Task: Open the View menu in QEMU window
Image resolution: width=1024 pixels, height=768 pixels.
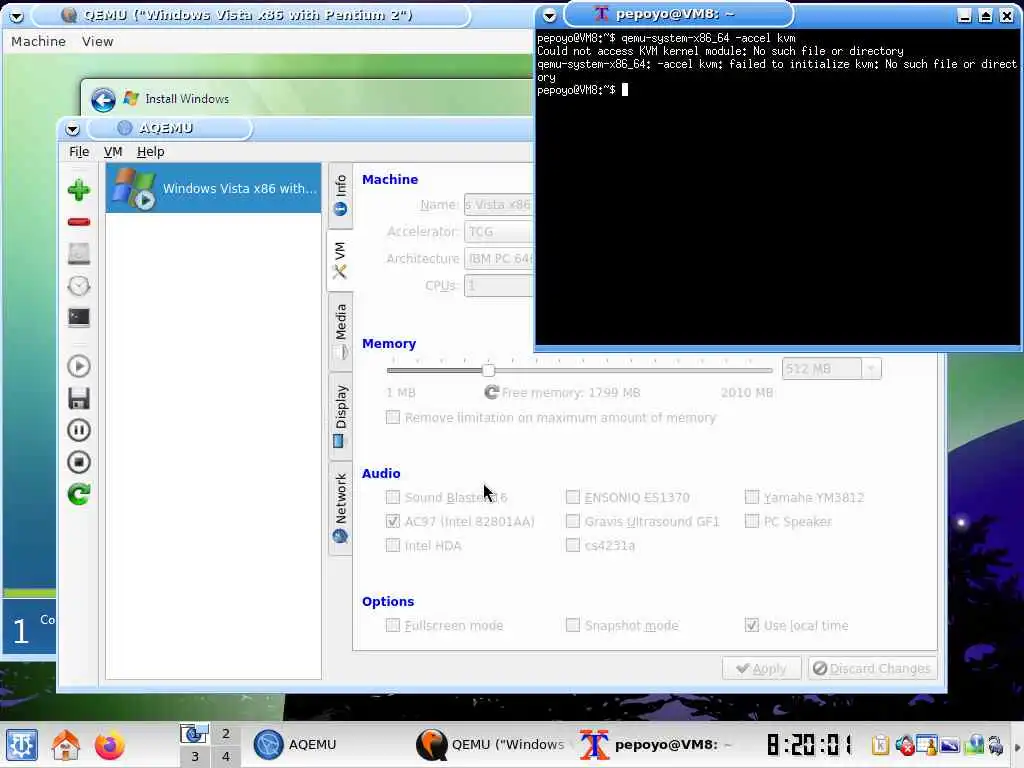Action: (x=98, y=41)
